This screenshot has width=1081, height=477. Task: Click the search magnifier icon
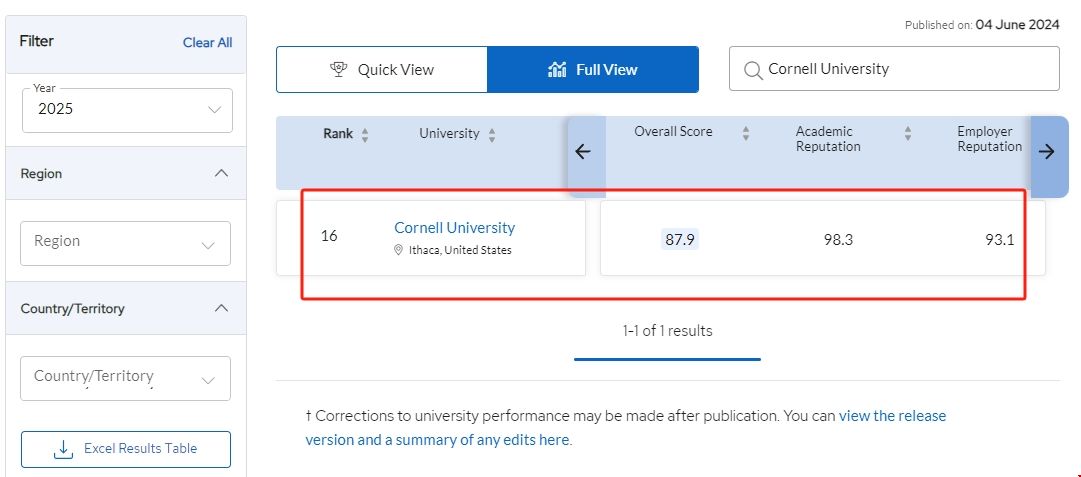point(752,69)
